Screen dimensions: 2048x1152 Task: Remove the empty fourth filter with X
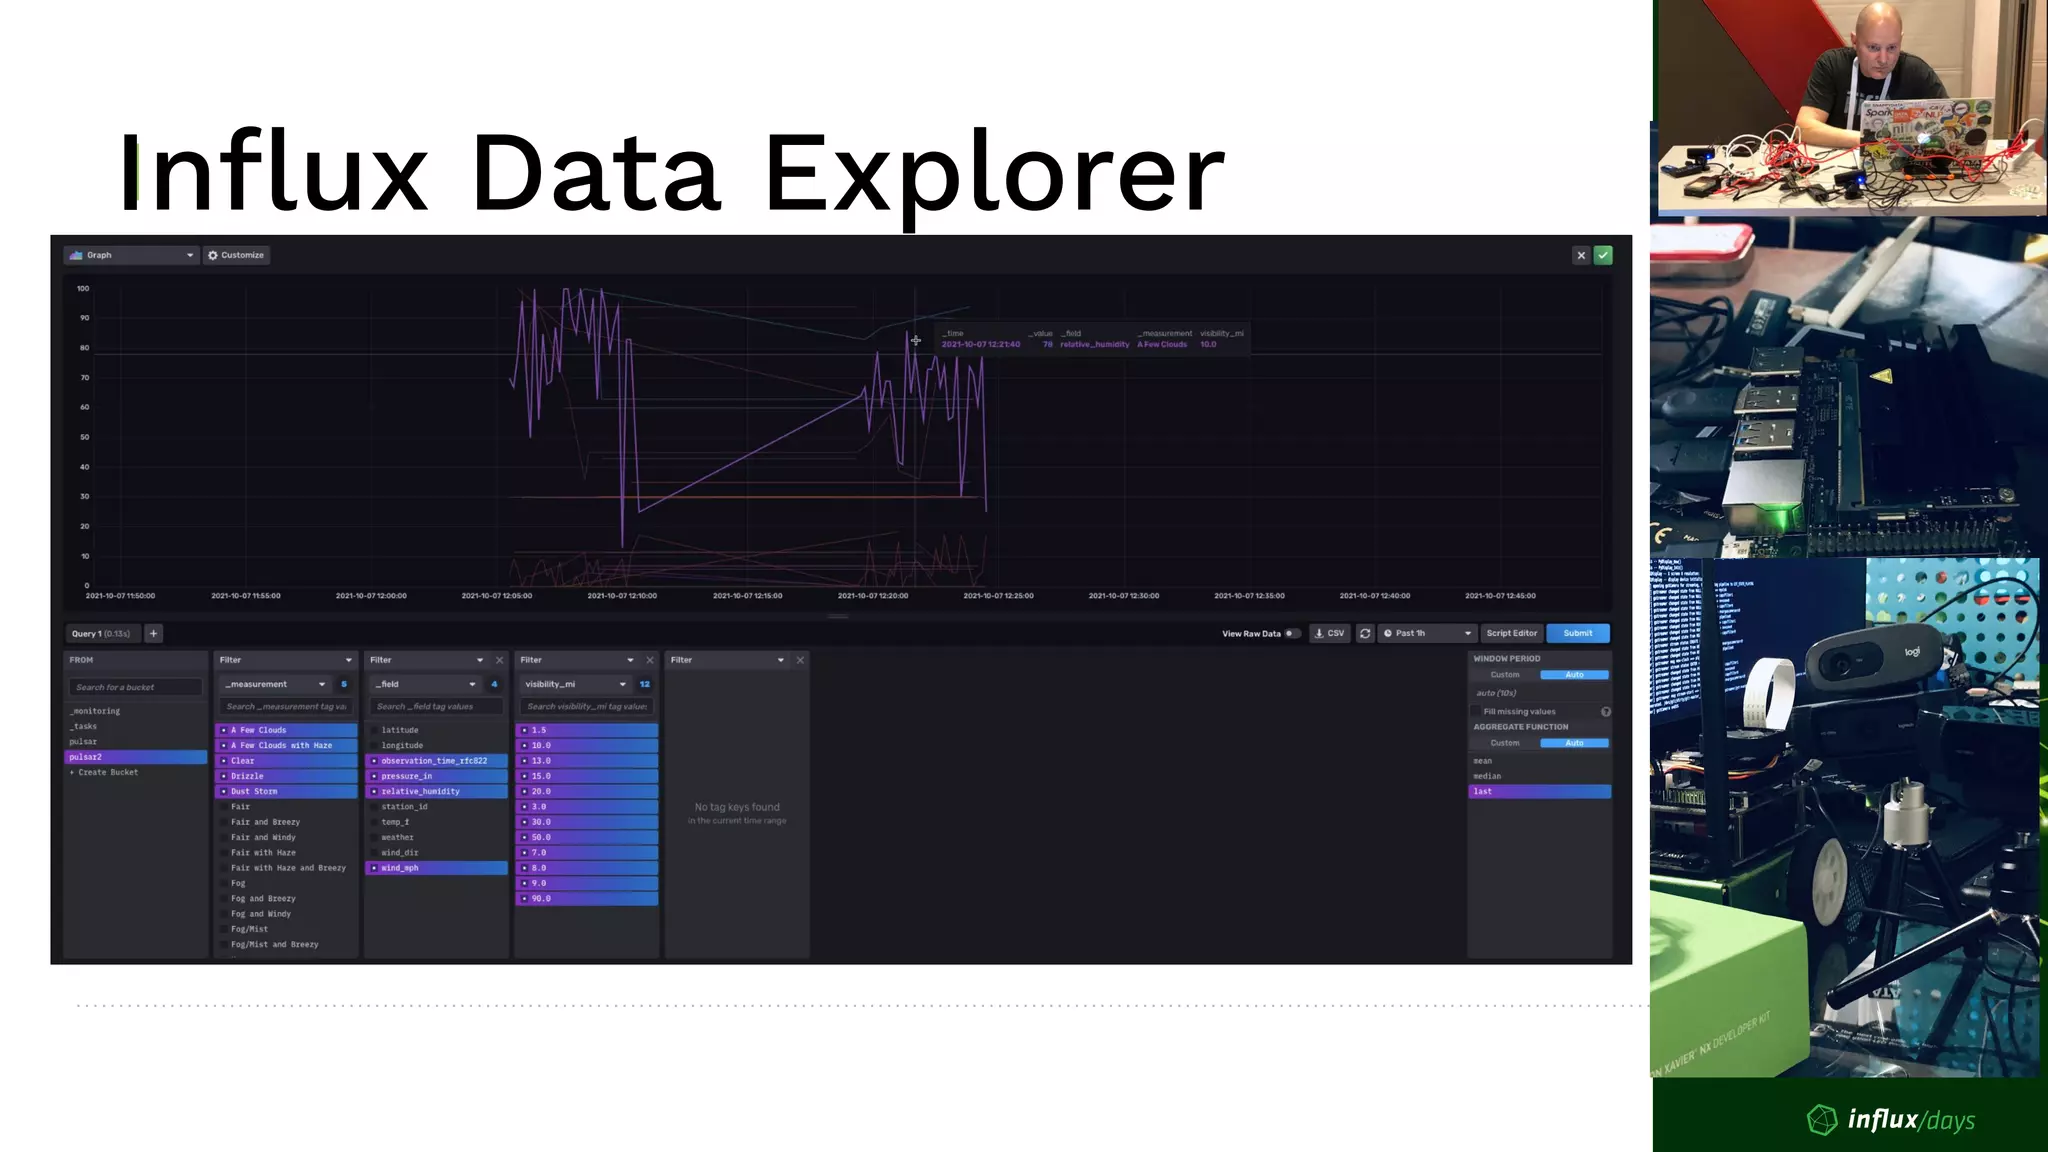tap(800, 660)
